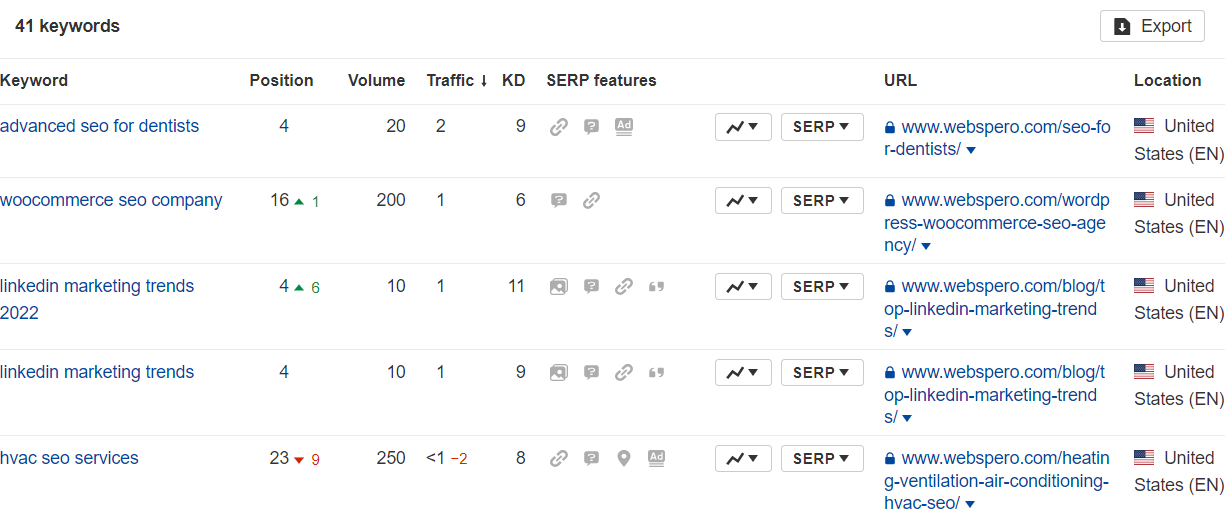Sort the table by the Traffic column header
Image resolution: width=1225 pixels, height=521 pixels.
coord(457,80)
